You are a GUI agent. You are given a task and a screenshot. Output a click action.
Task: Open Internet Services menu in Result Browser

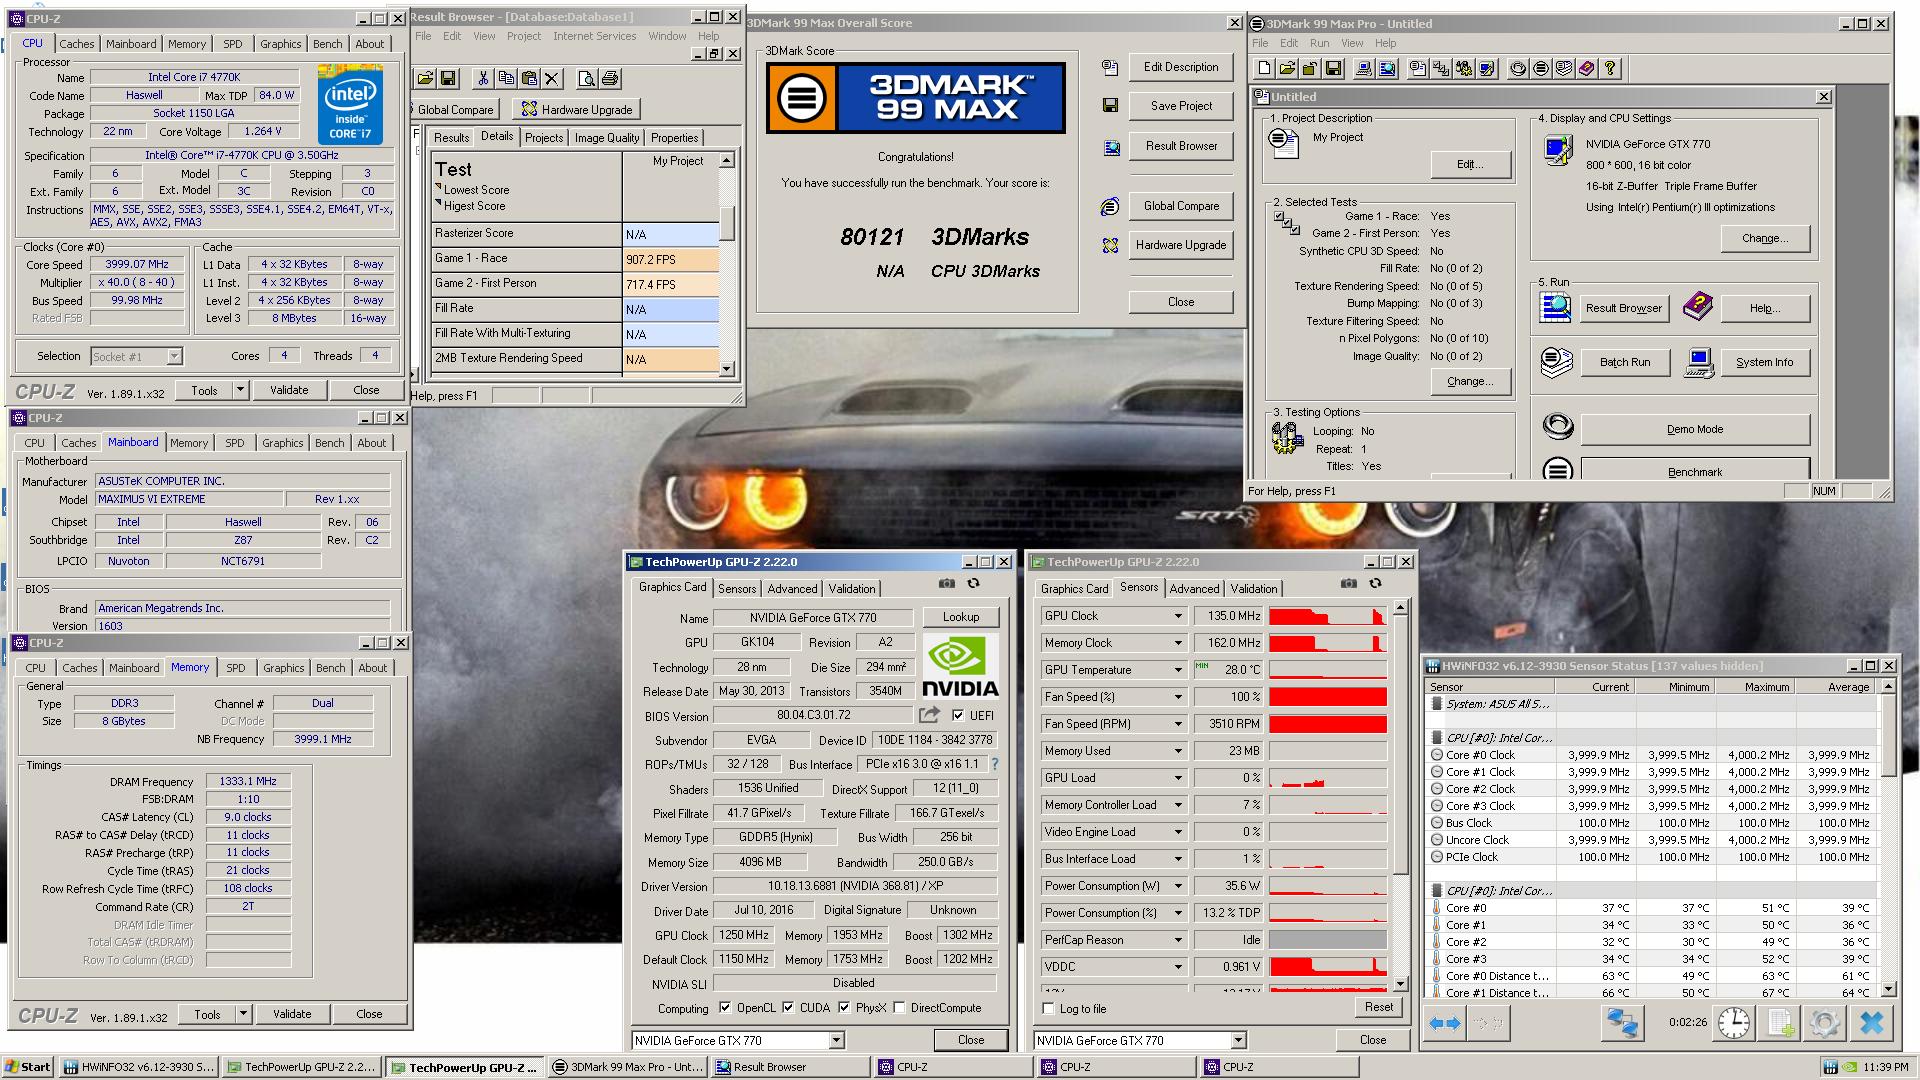click(x=594, y=36)
